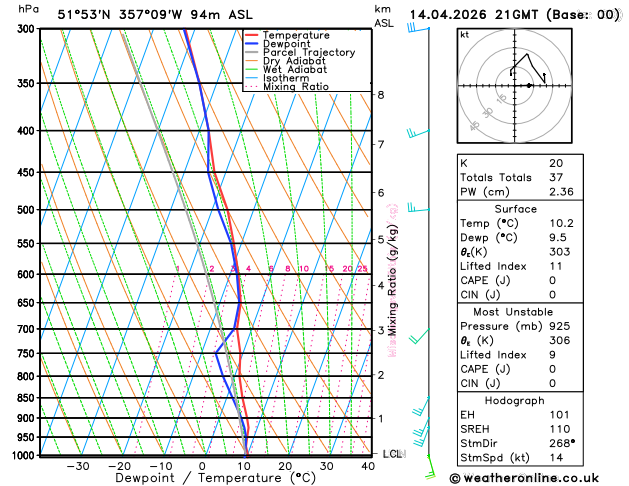Click the 1 km altitude label
The height and width of the screenshot is (486, 629).
381,418
